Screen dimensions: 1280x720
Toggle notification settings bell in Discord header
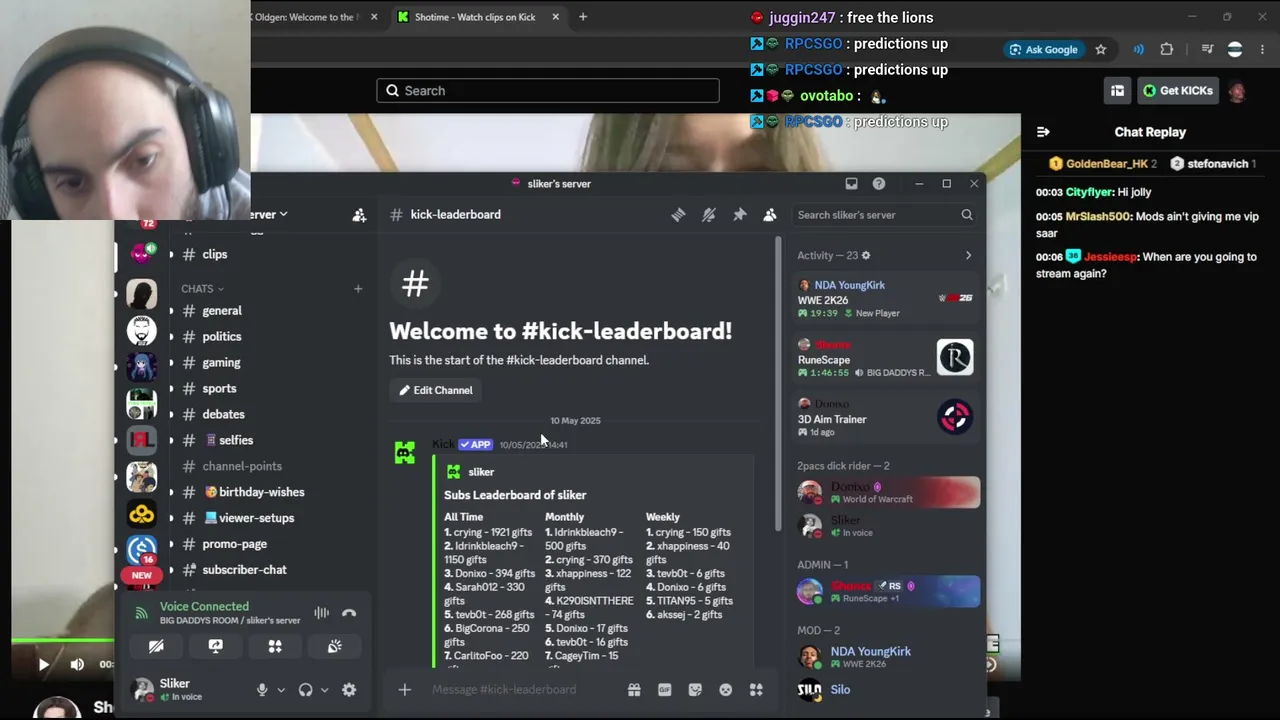(x=709, y=214)
